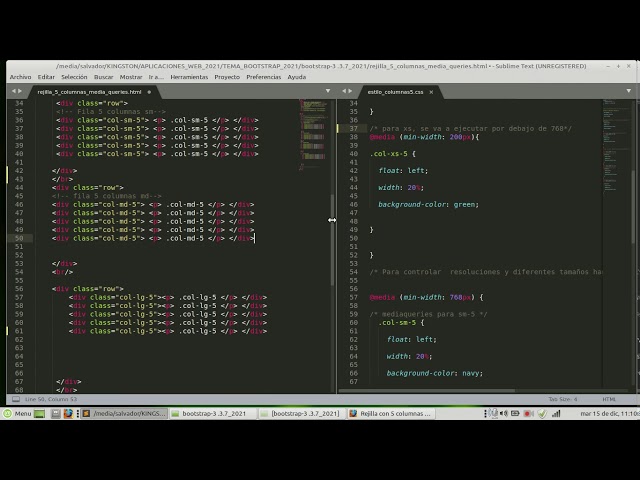Click the red recording icon in tray
Image resolution: width=640 pixels, height=480 pixels.
coord(528,413)
